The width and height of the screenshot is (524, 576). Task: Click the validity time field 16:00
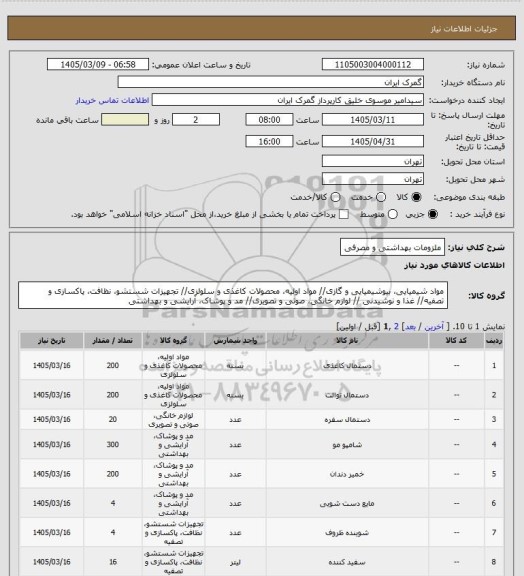coord(269,141)
